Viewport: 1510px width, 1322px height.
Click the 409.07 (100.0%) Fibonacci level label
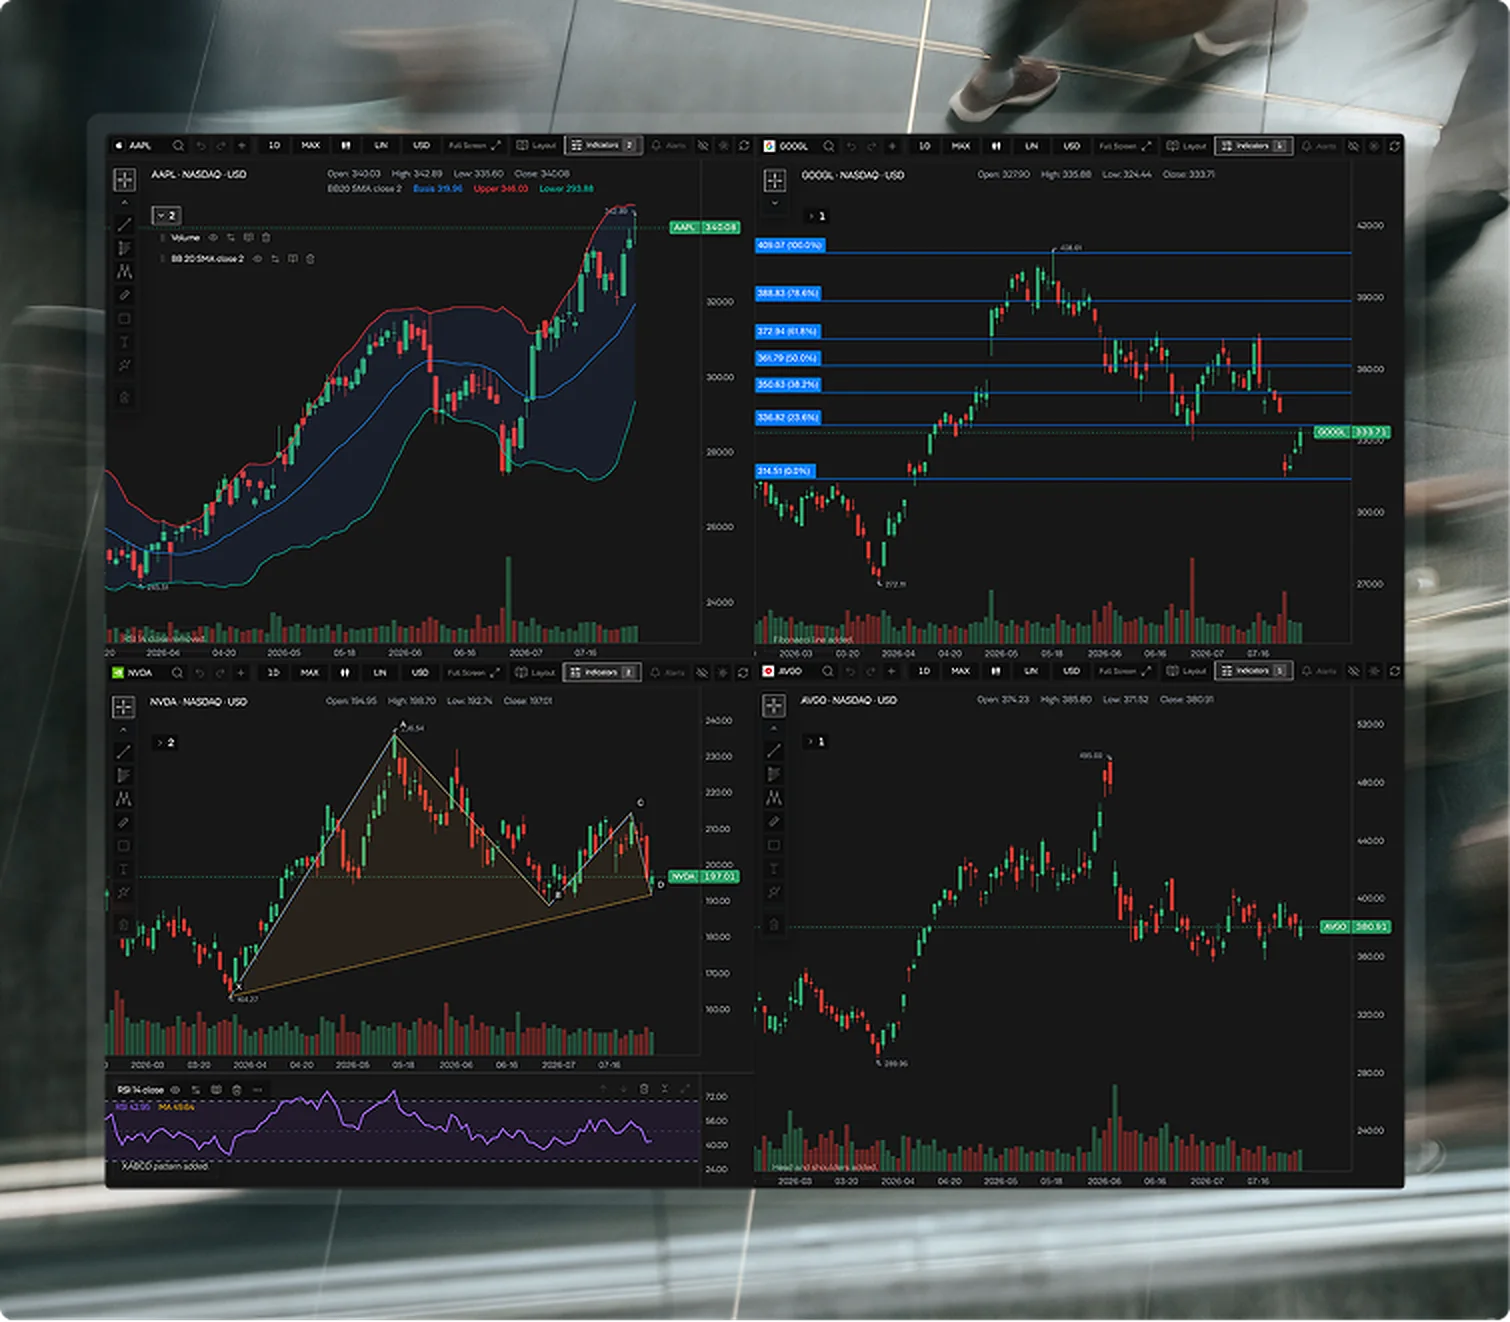point(790,245)
